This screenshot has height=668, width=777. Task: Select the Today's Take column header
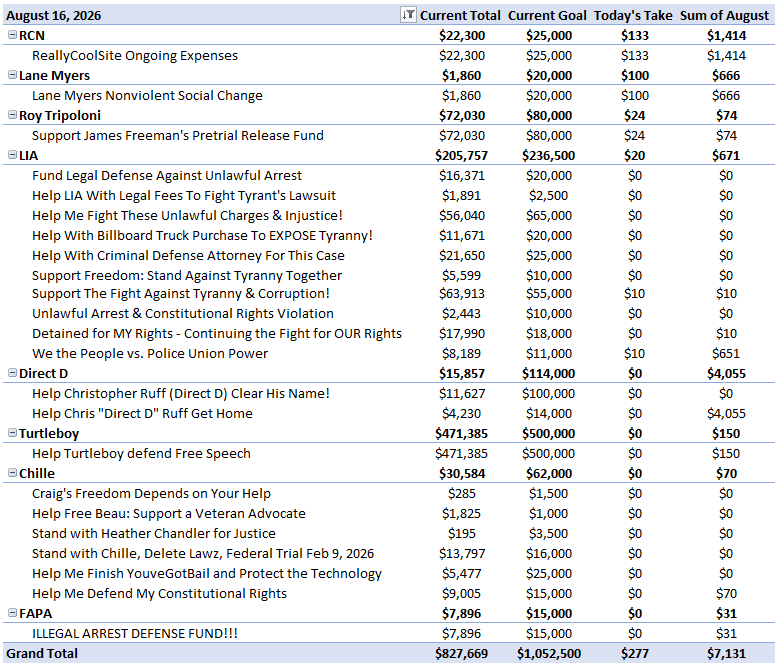pos(633,16)
